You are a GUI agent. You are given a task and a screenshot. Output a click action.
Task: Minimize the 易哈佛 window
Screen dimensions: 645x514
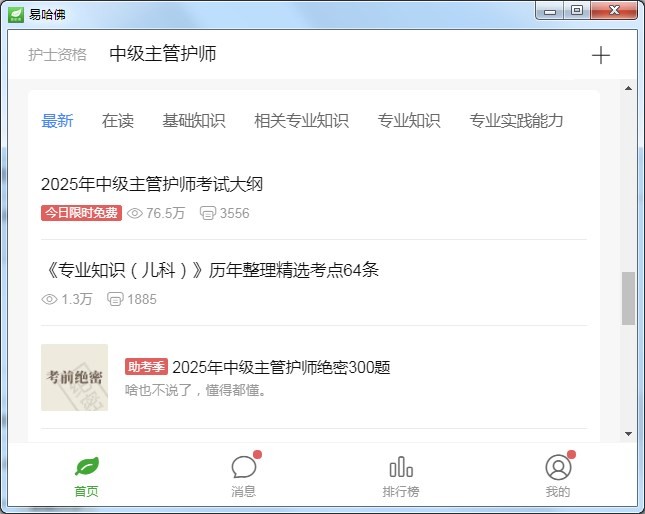point(550,11)
